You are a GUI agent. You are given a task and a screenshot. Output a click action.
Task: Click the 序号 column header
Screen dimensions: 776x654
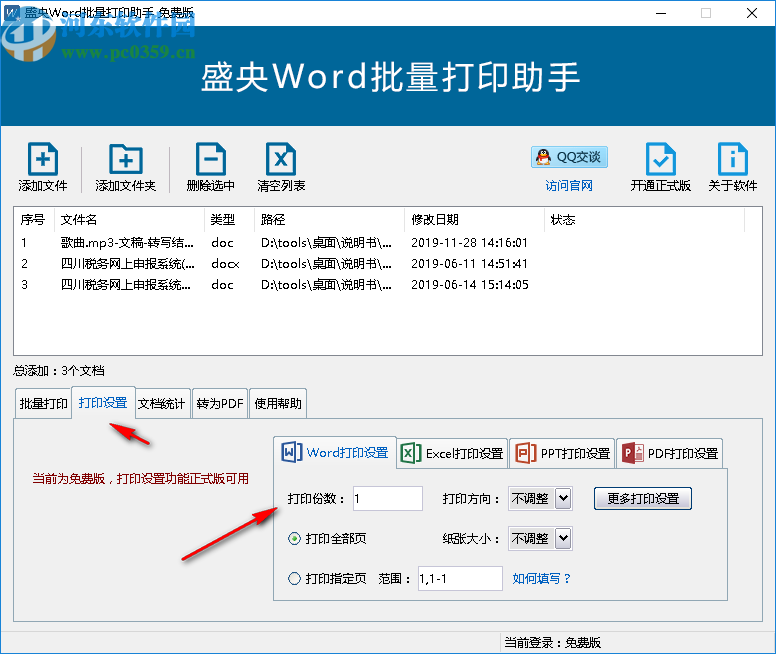click(x=33, y=219)
